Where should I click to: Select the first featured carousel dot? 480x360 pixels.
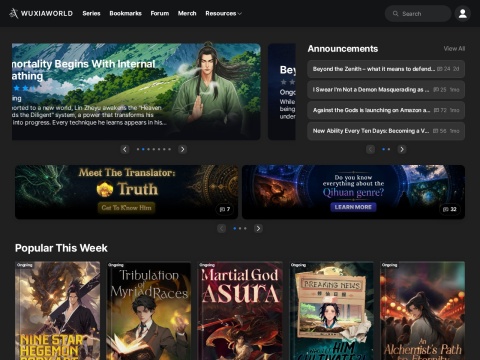(138, 149)
